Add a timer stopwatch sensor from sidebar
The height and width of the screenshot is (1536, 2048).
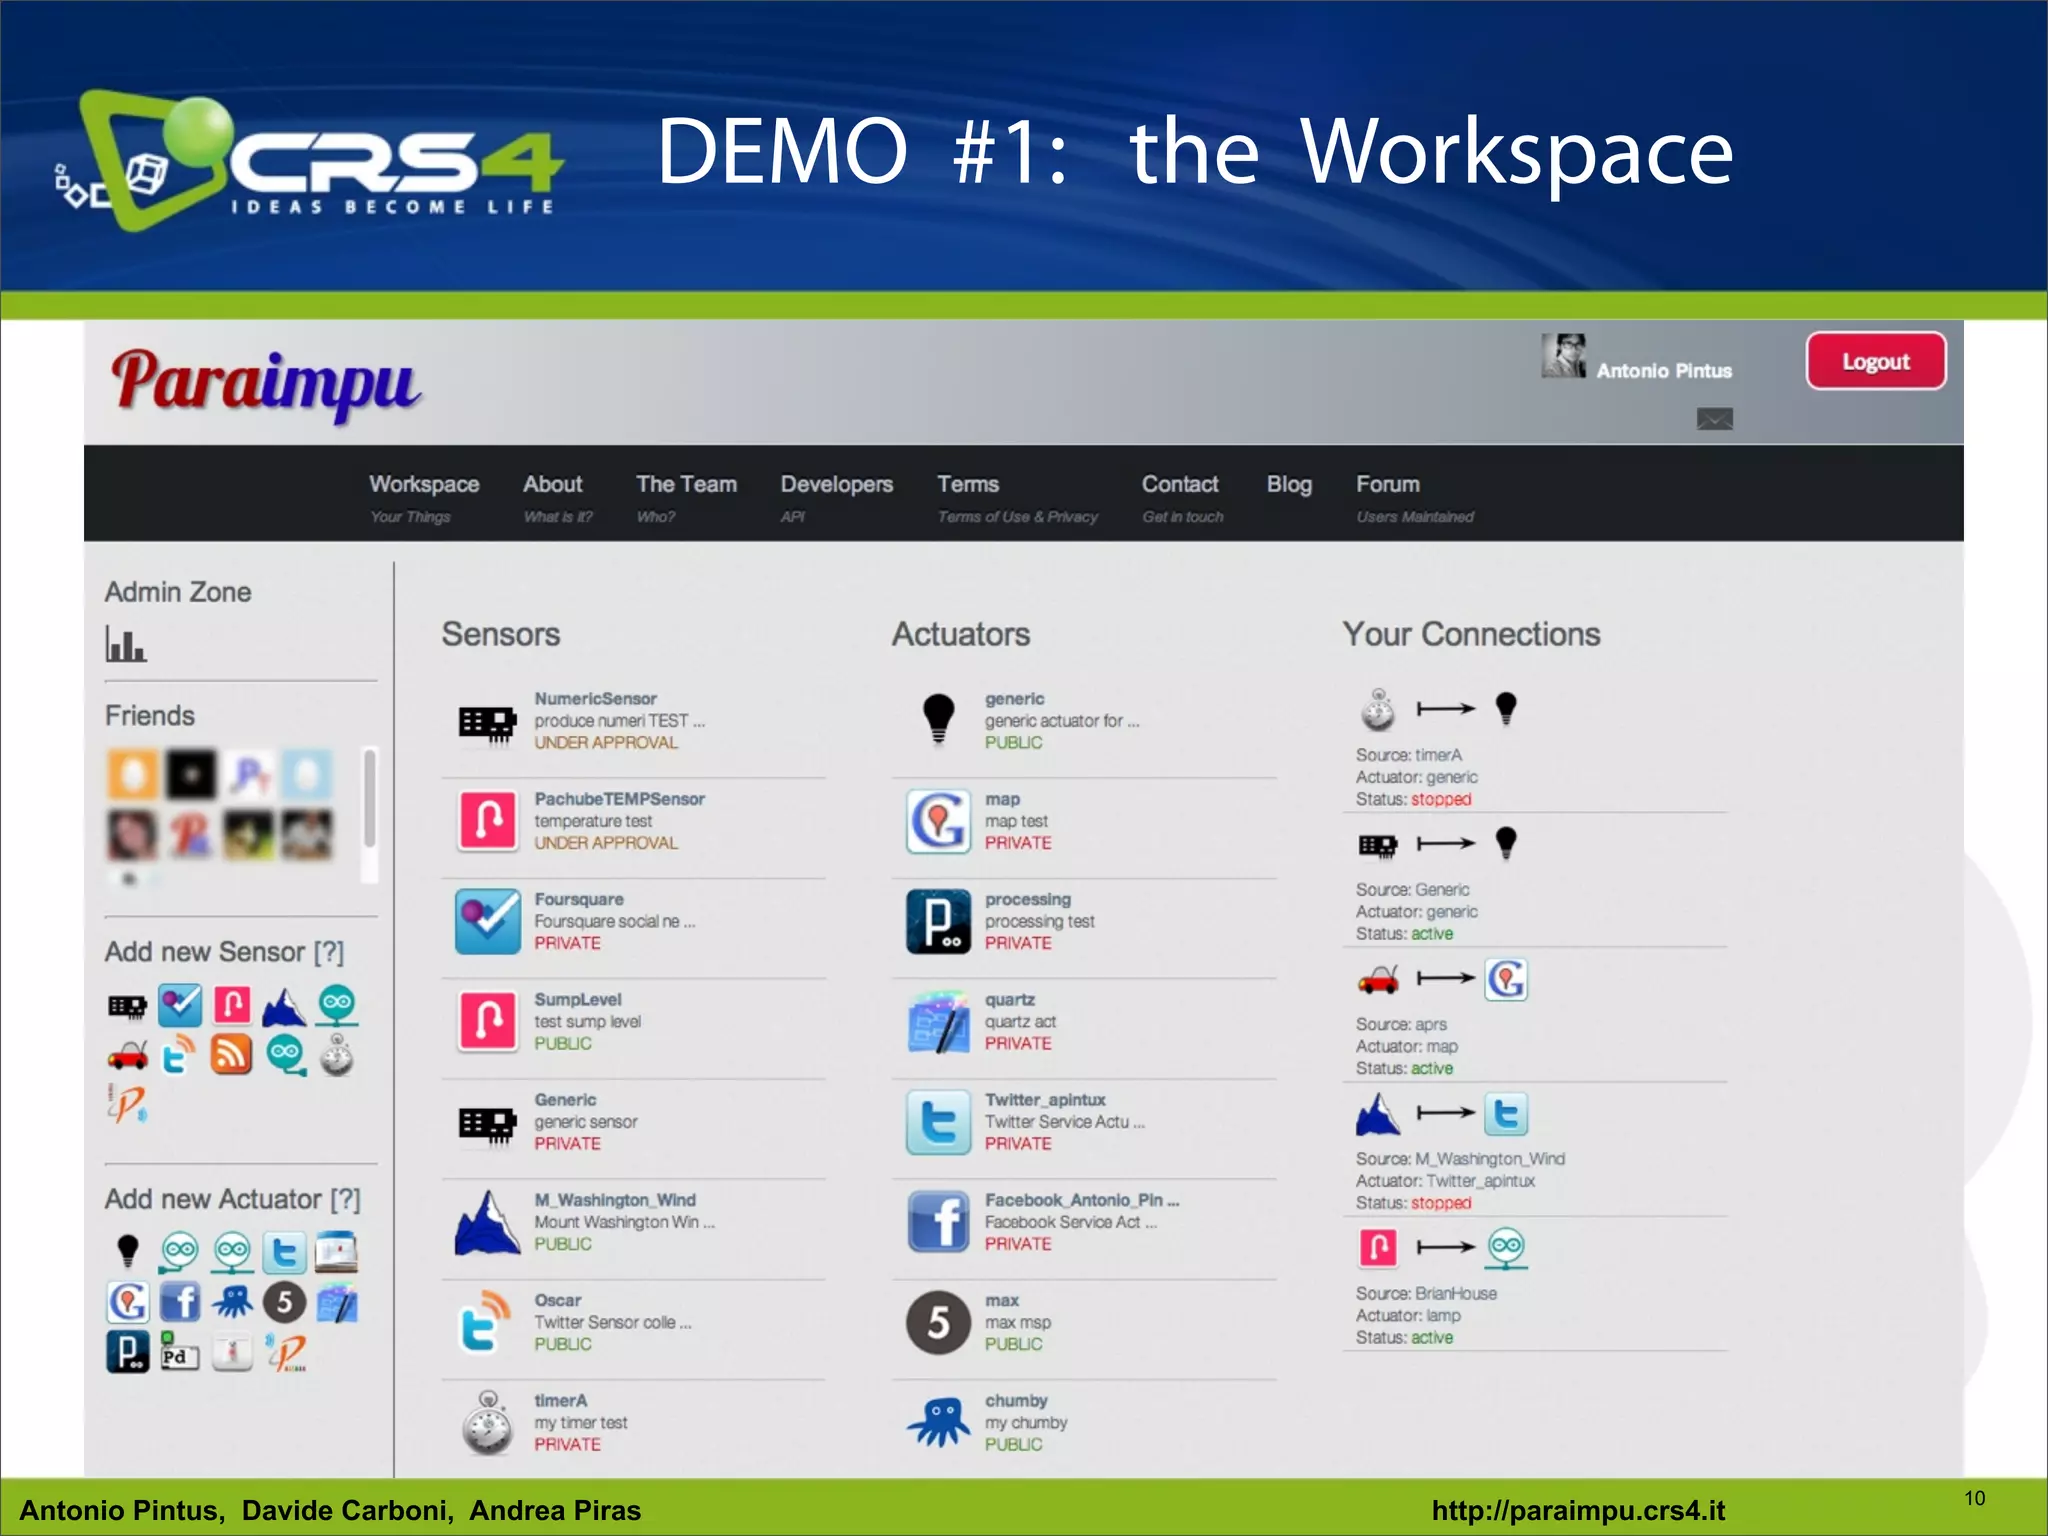coord(337,1055)
